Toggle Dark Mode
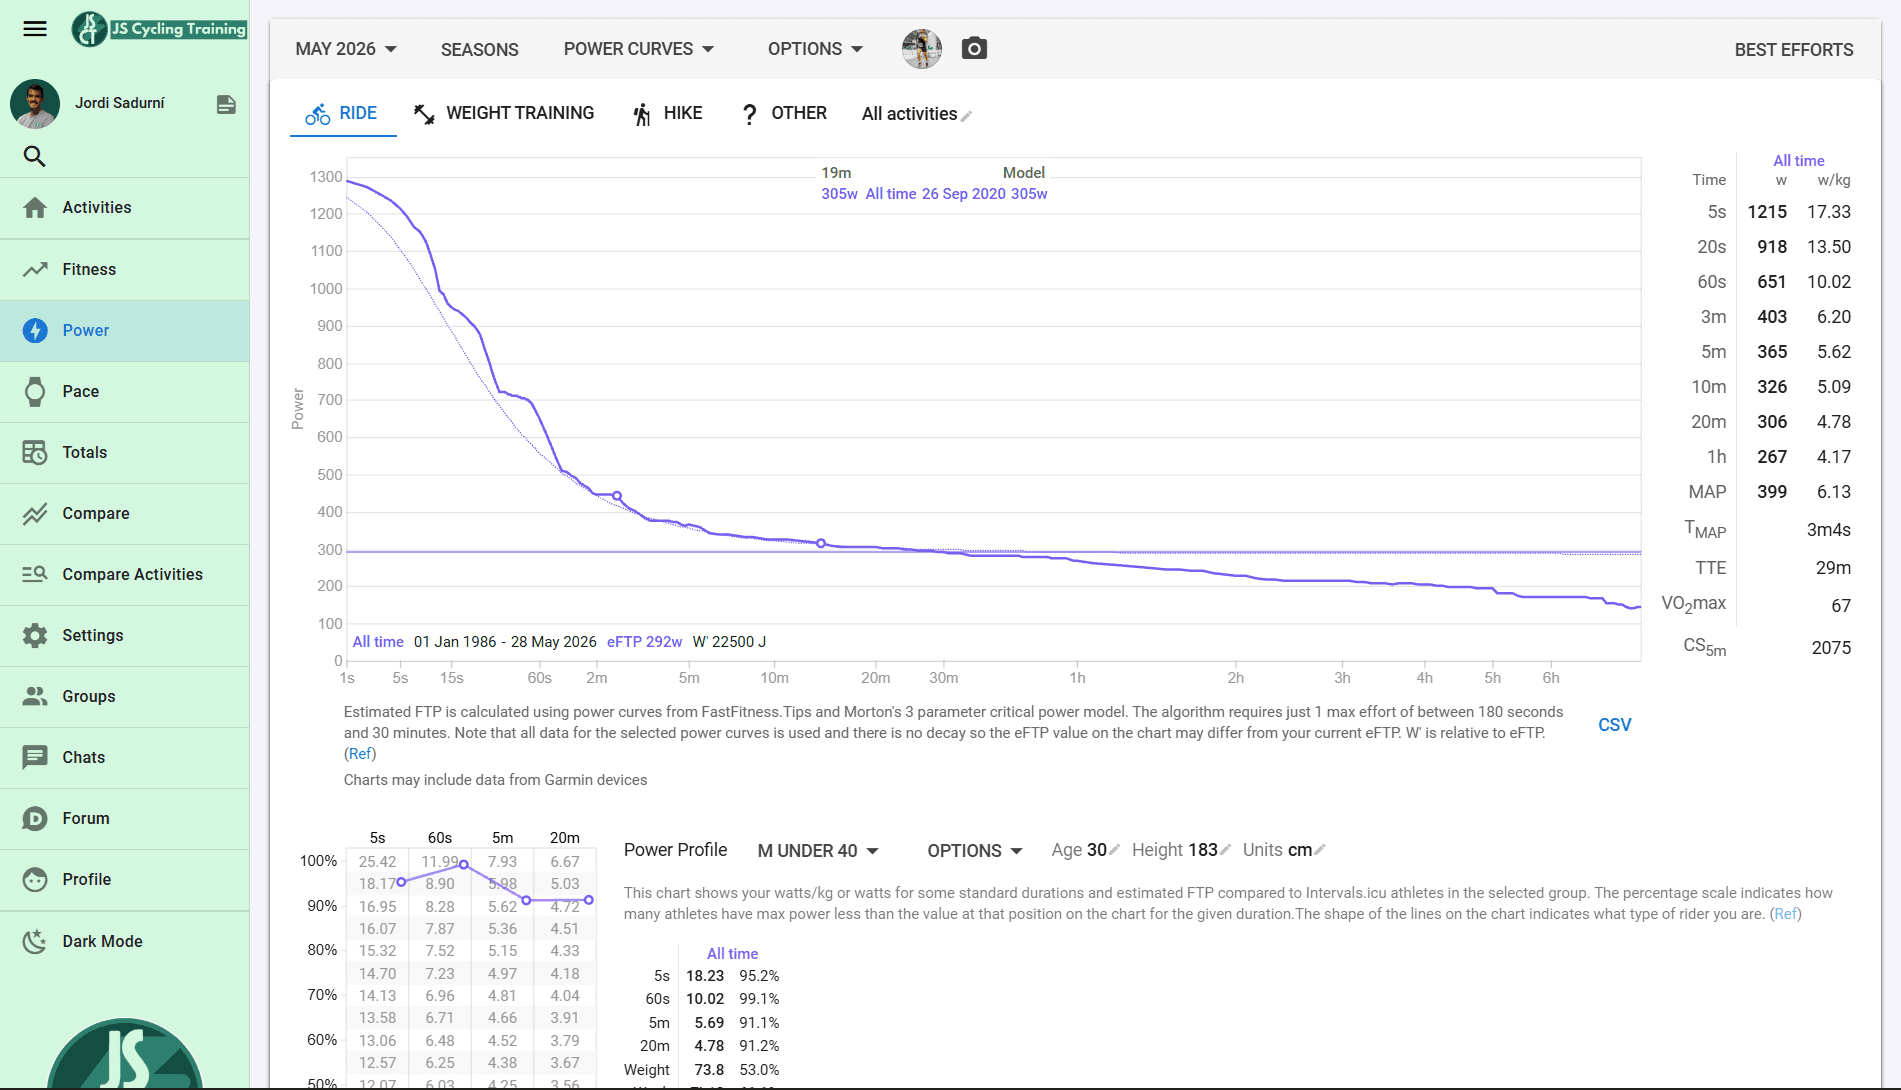 (125, 941)
